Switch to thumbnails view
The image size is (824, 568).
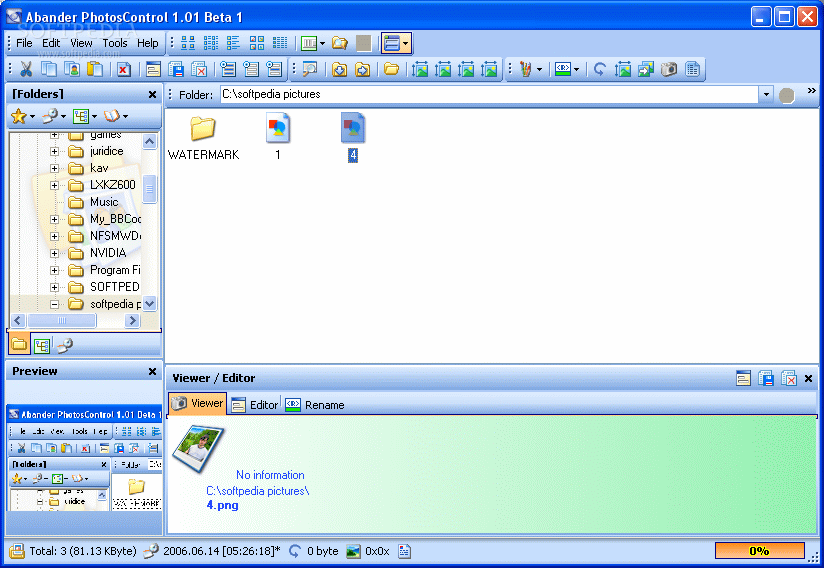click(x=256, y=43)
